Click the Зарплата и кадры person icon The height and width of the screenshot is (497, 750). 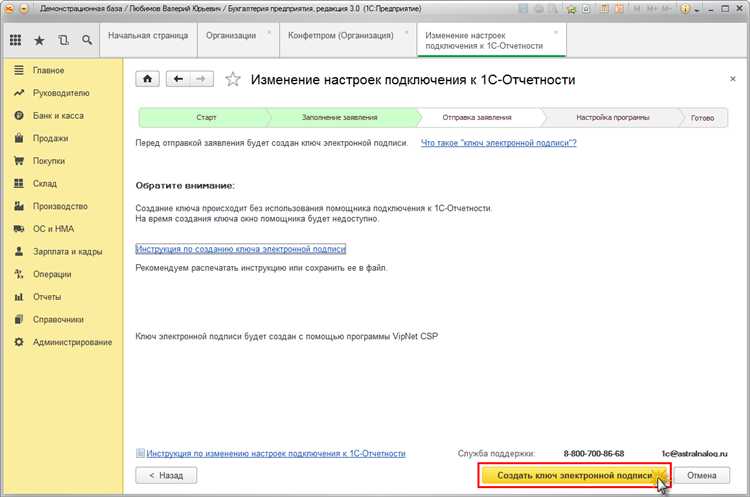pyautogui.click(x=19, y=251)
